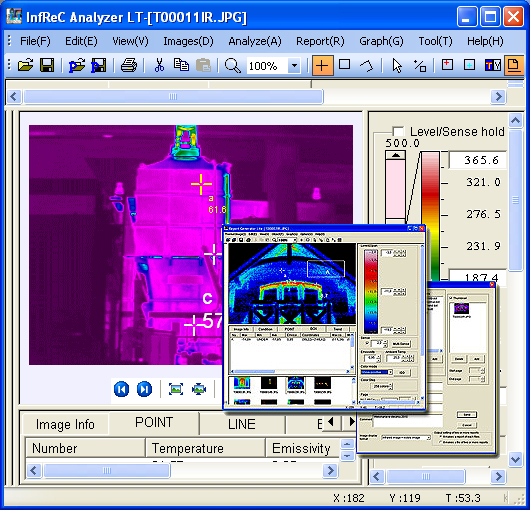Switch to the Image Info tab
This screenshot has width=530, height=510.
65,424
